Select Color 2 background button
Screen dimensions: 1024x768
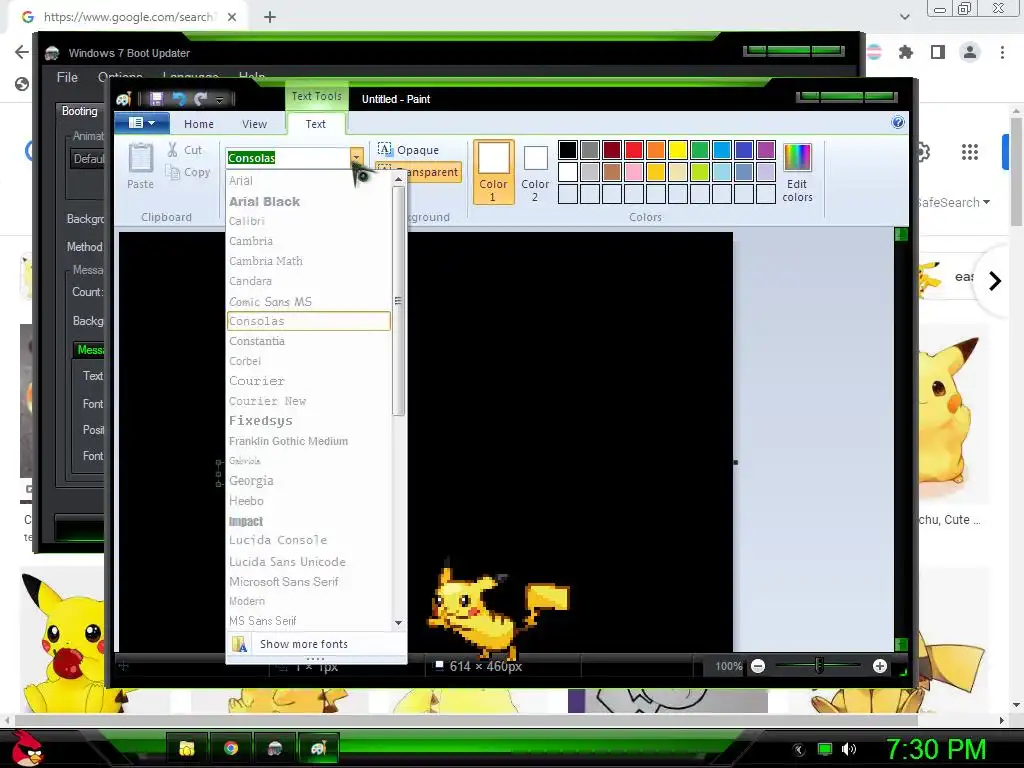point(535,172)
